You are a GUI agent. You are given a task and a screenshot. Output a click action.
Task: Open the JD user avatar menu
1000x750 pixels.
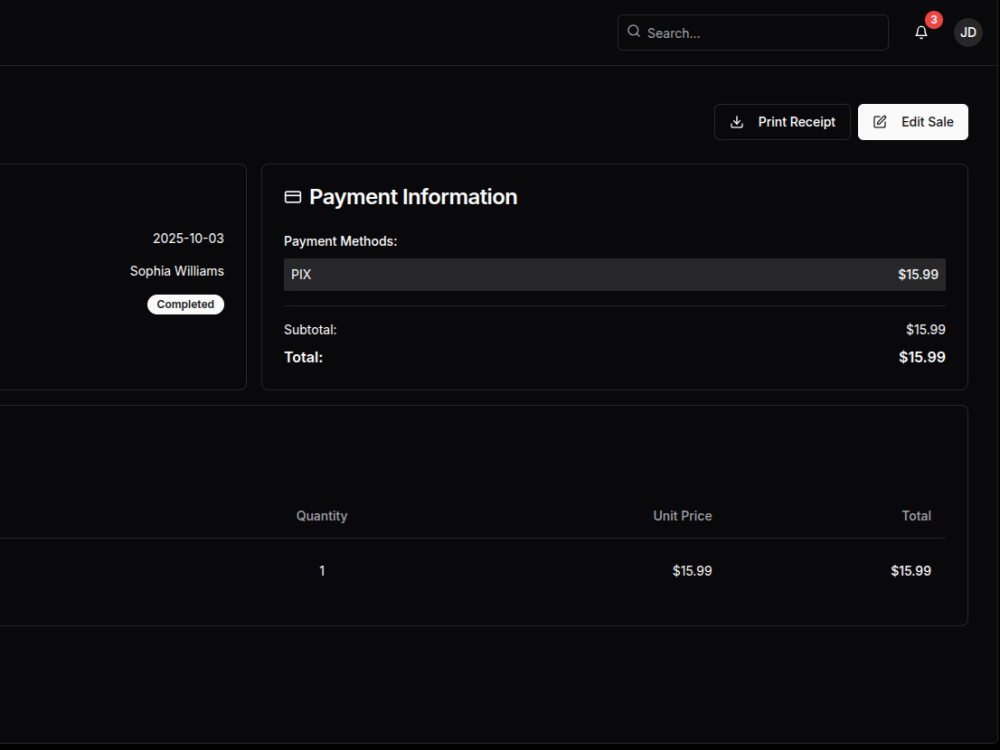[x=968, y=33]
